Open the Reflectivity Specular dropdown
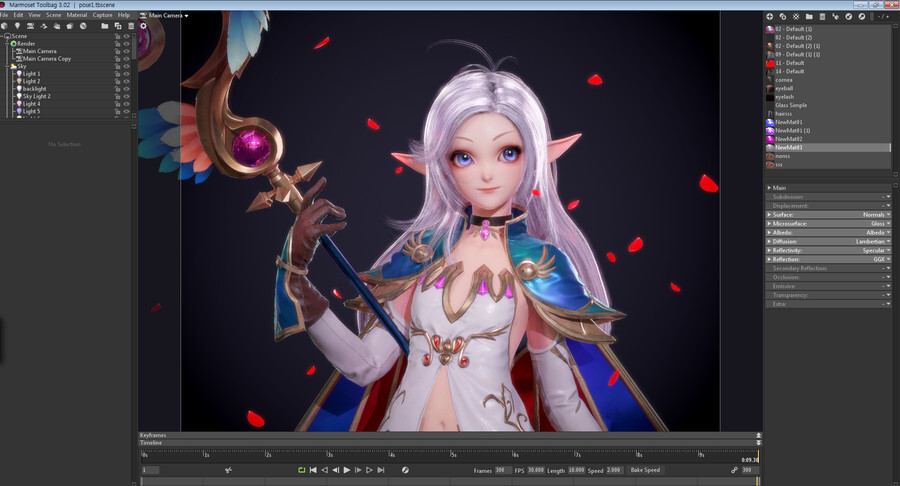The width and height of the screenshot is (900, 486). [876, 251]
